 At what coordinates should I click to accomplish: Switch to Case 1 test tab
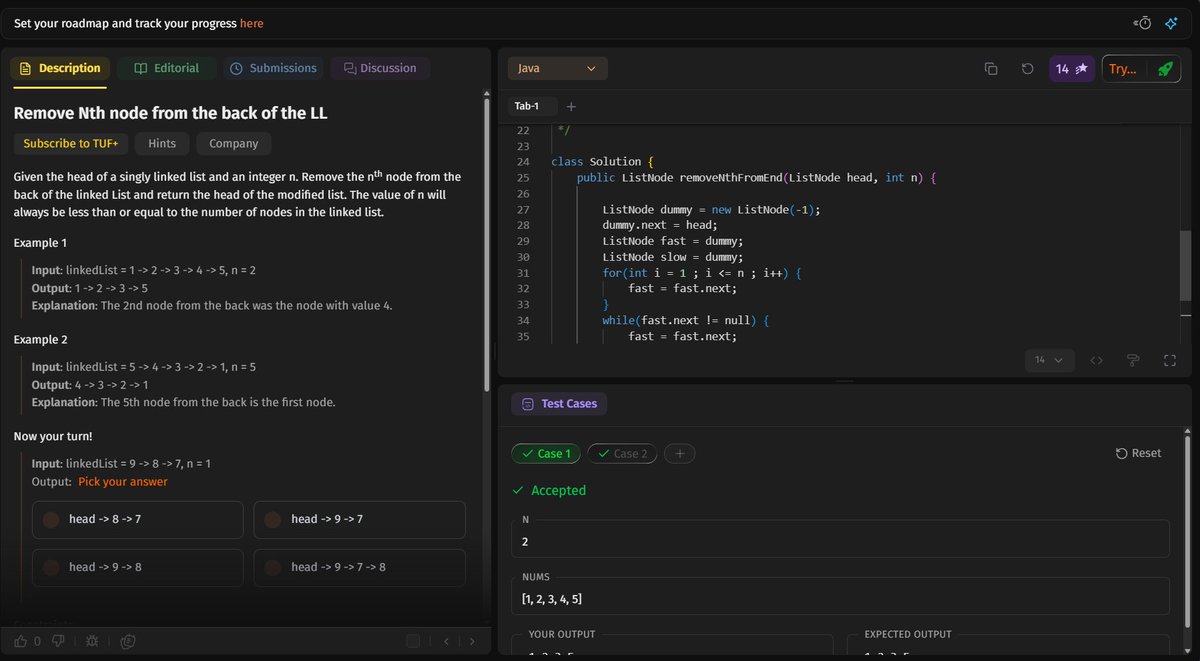tap(546, 454)
